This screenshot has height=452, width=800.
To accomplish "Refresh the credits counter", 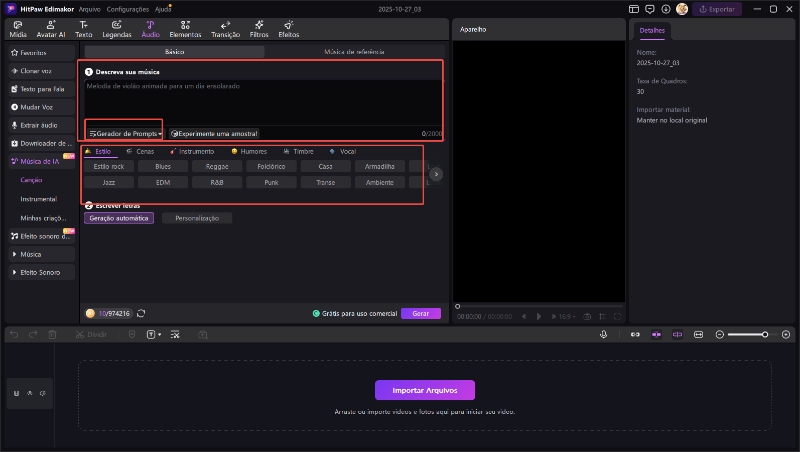I will coord(141,313).
